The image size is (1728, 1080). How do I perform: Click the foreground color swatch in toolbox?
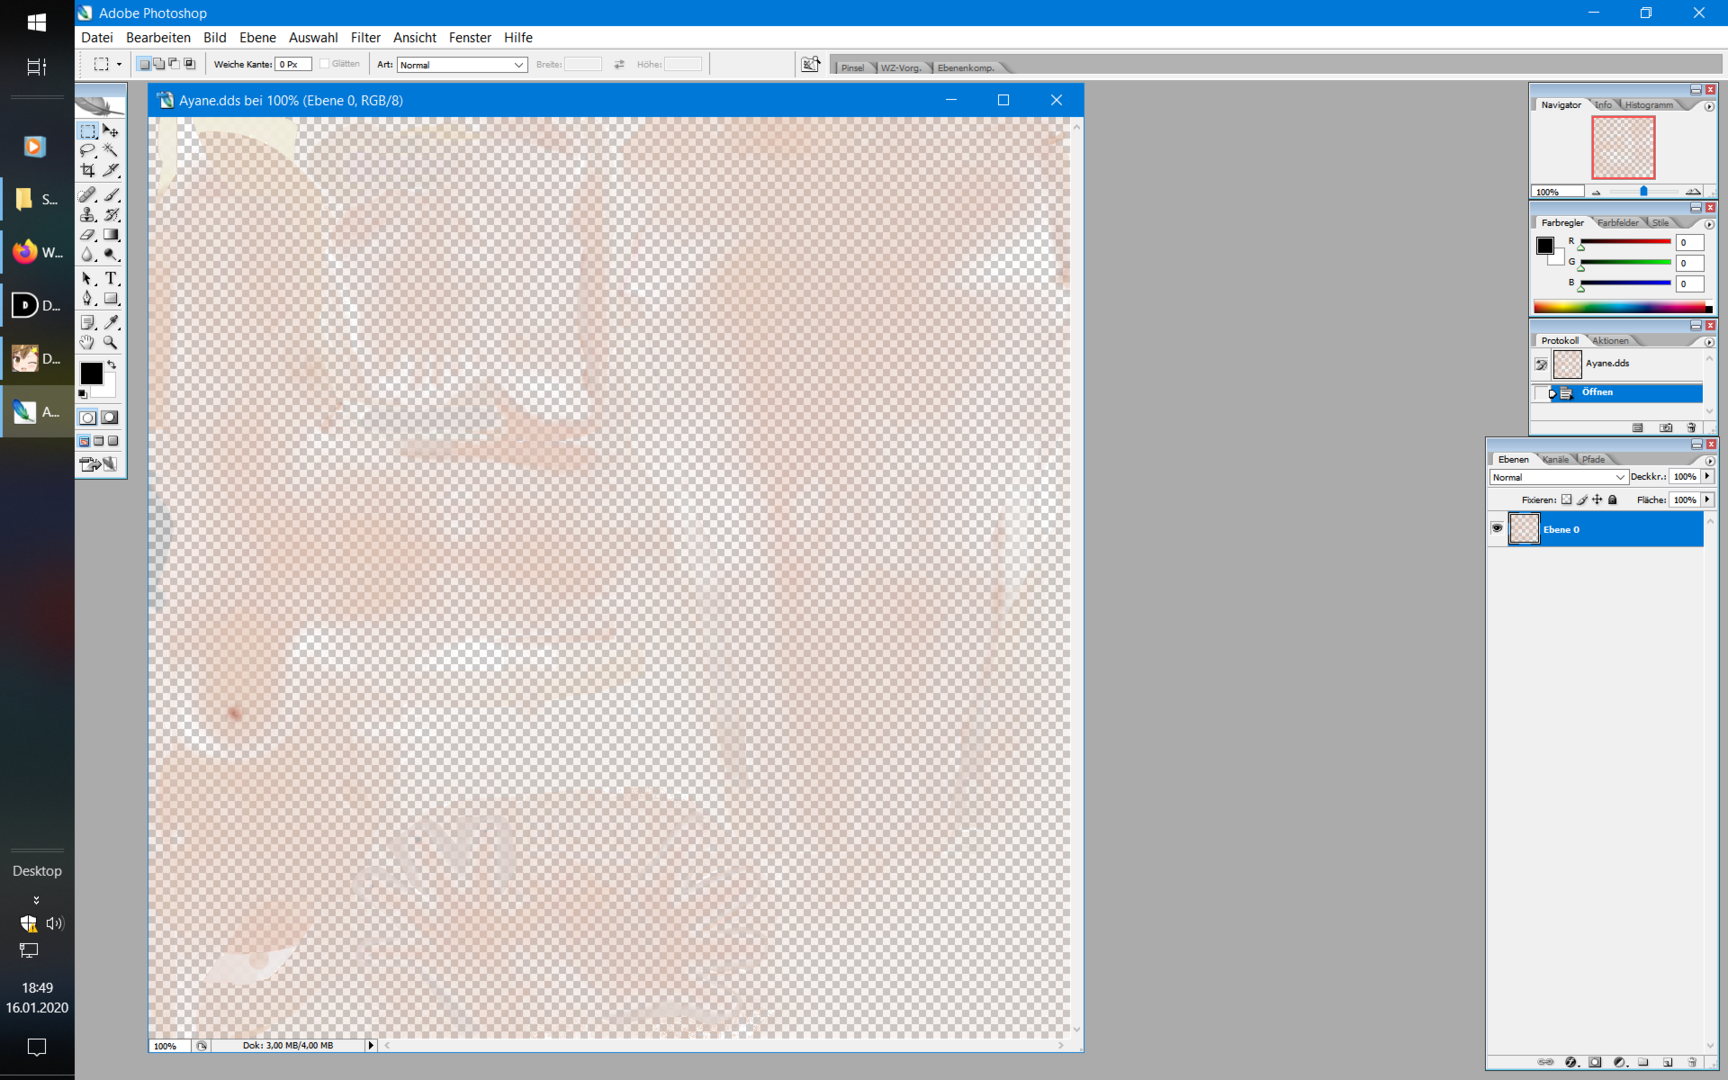(90, 372)
